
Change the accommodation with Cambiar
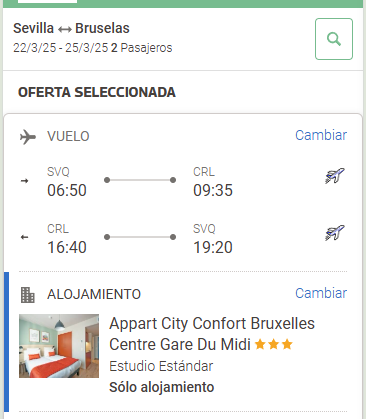[x=321, y=293]
